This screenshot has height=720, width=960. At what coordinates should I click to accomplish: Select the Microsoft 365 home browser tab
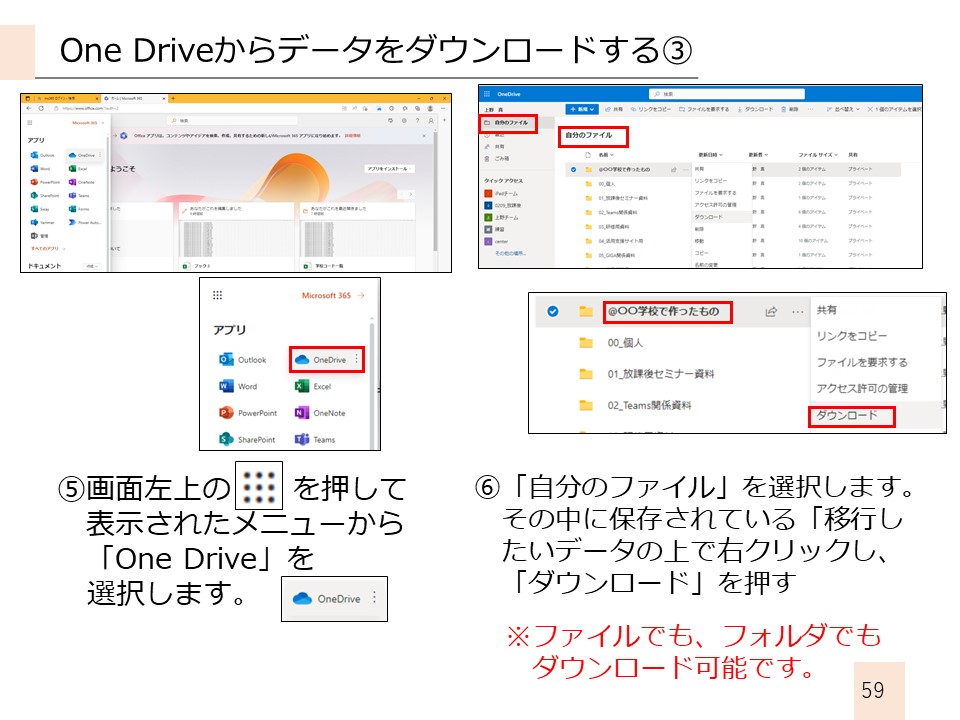[134, 98]
